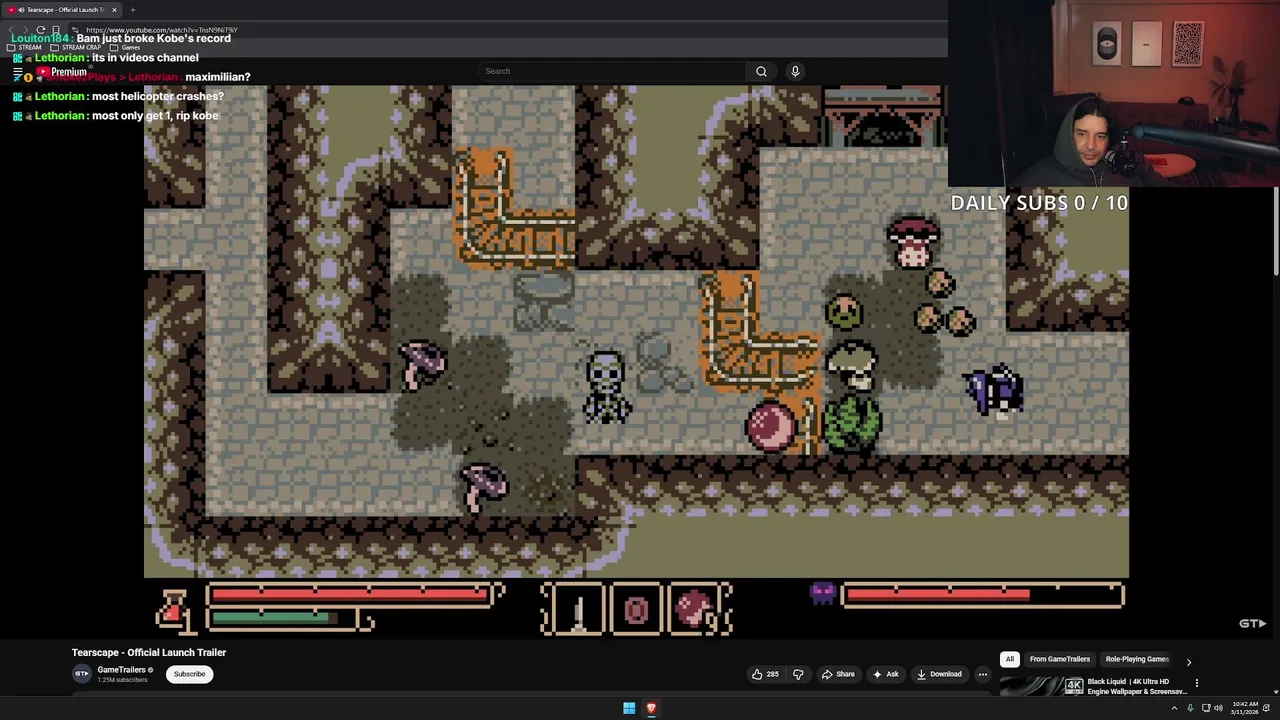Open the YouTube hamburger guide menu
The height and width of the screenshot is (720, 1280).
17,72
